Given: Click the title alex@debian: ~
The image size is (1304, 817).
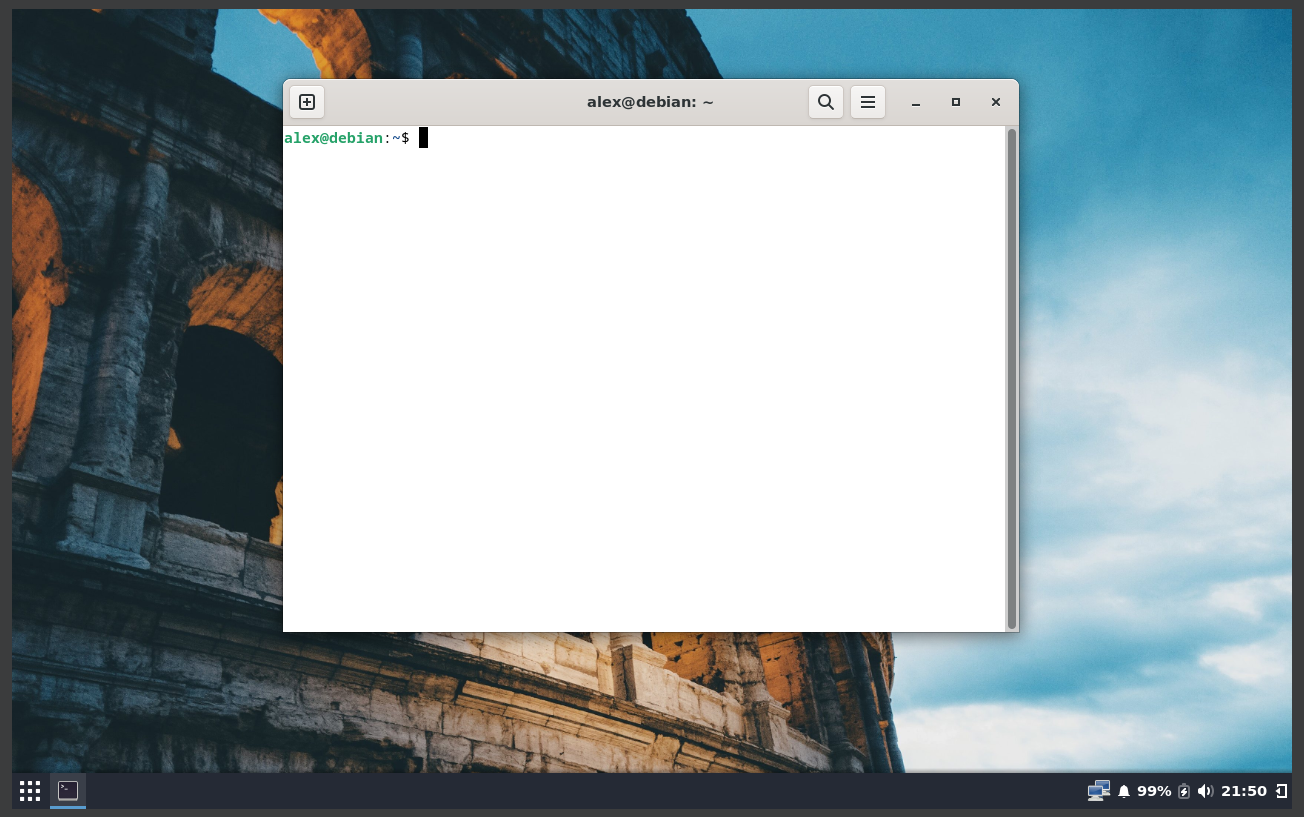Looking at the screenshot, I should tap(650, 101).
